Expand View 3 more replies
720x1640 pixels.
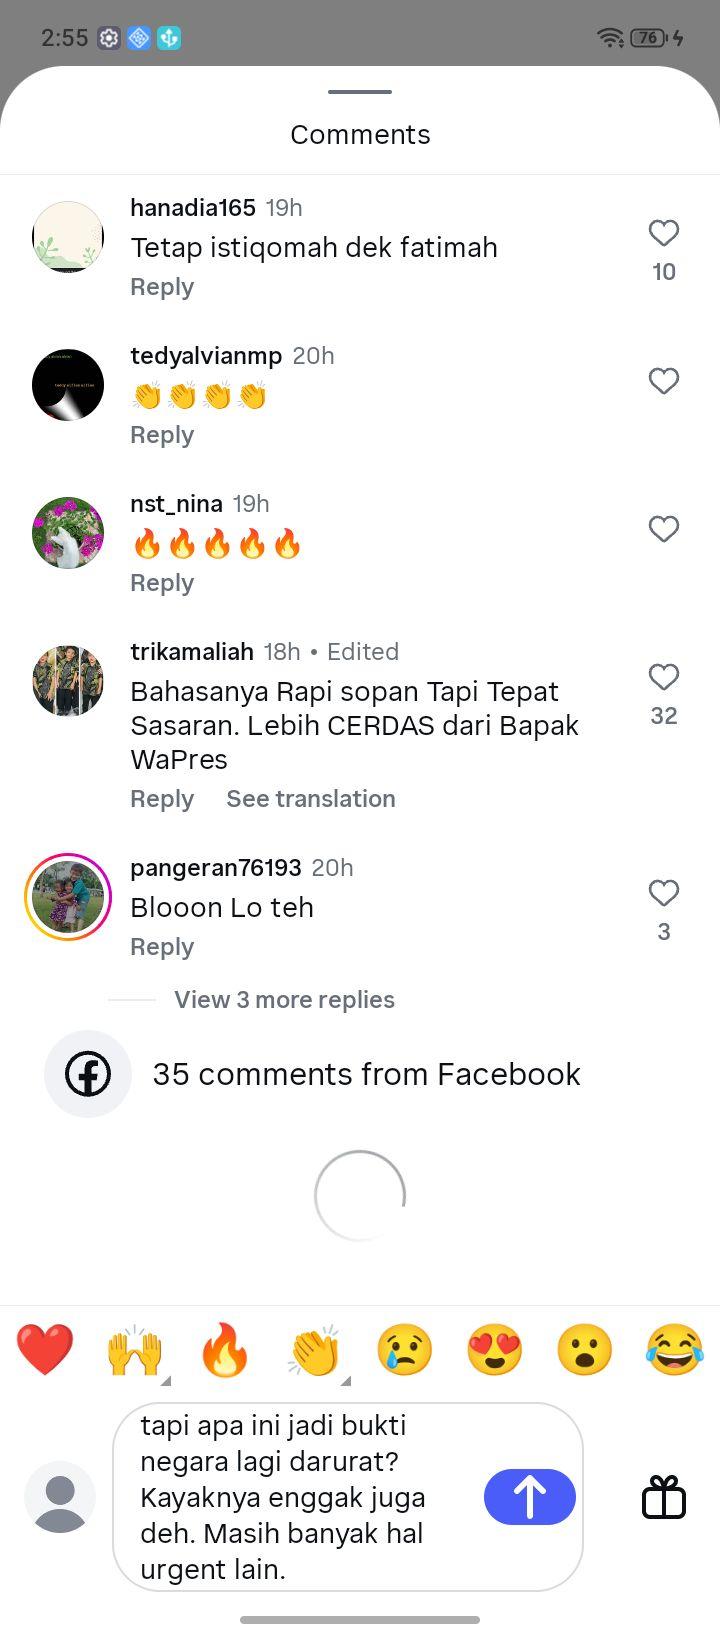(x=284, y=1000)
